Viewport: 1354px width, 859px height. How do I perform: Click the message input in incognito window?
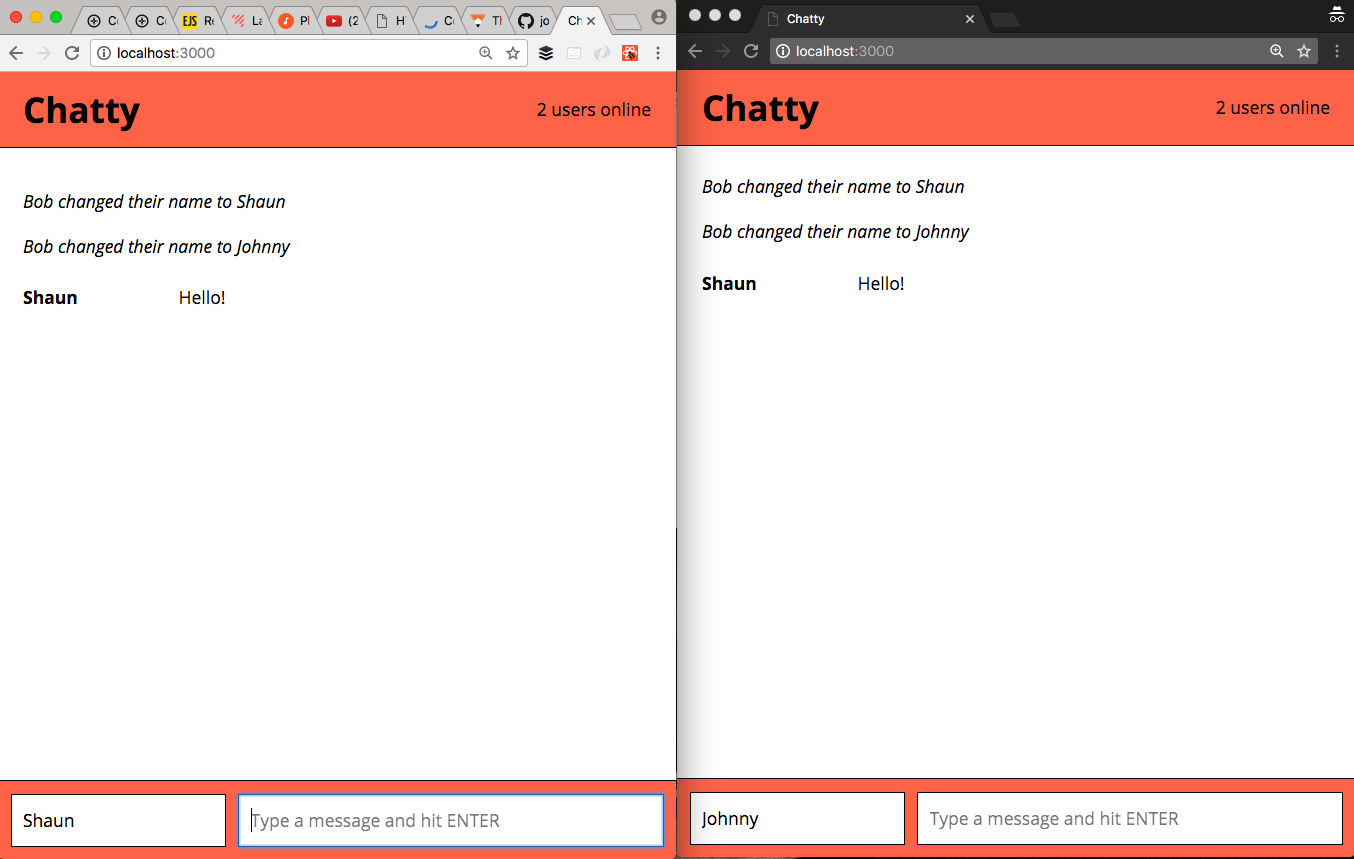tap(1130, 819)
